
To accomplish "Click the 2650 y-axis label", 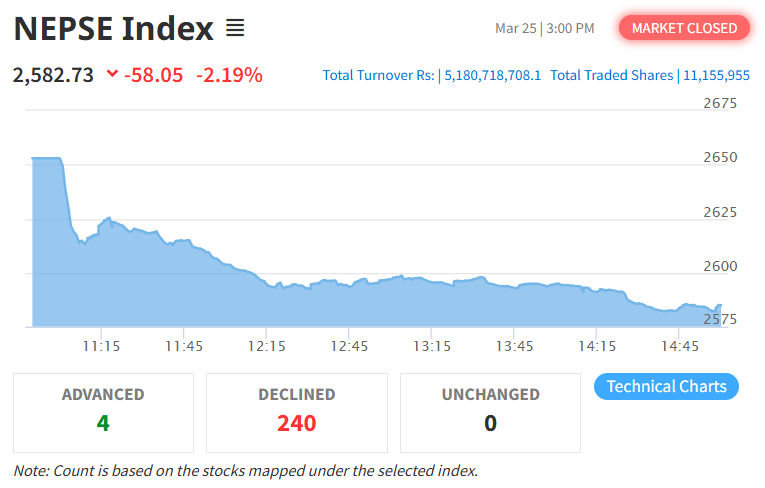I will pyautogui.click(x=720, y=158).
